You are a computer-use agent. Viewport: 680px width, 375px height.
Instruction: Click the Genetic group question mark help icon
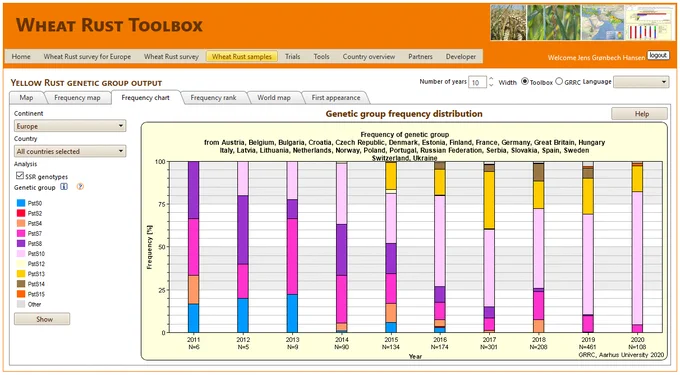coord(80,187)
